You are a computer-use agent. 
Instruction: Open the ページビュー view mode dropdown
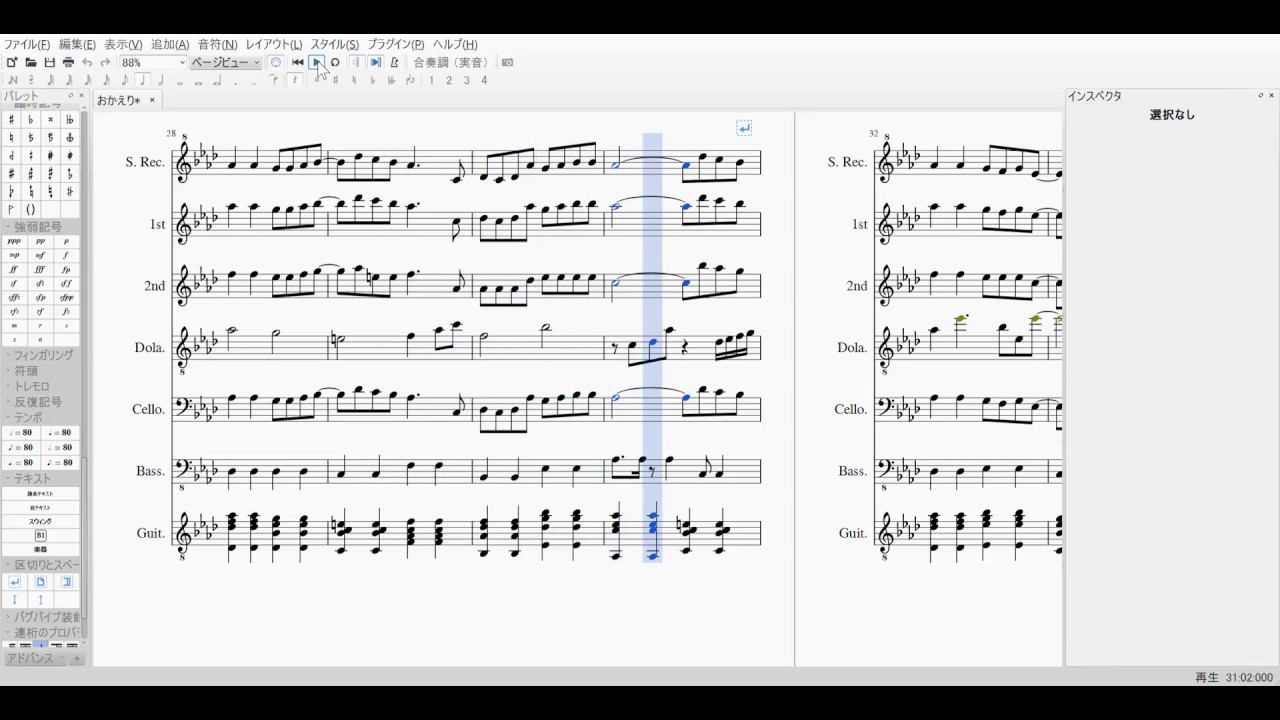[x=226, y=62]
